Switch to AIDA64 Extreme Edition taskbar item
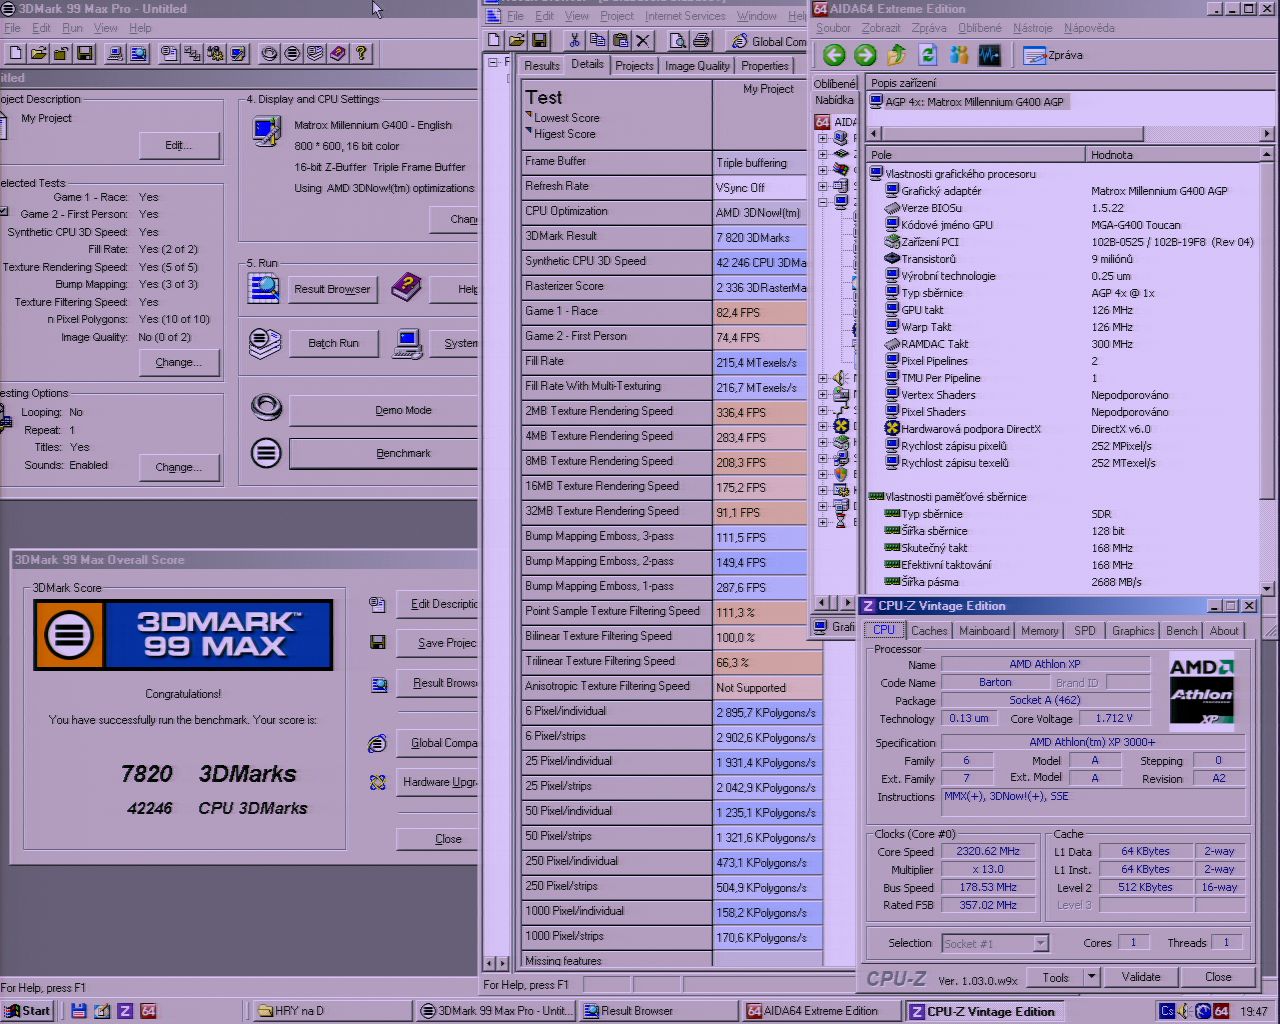 [x=822, y=1011]
